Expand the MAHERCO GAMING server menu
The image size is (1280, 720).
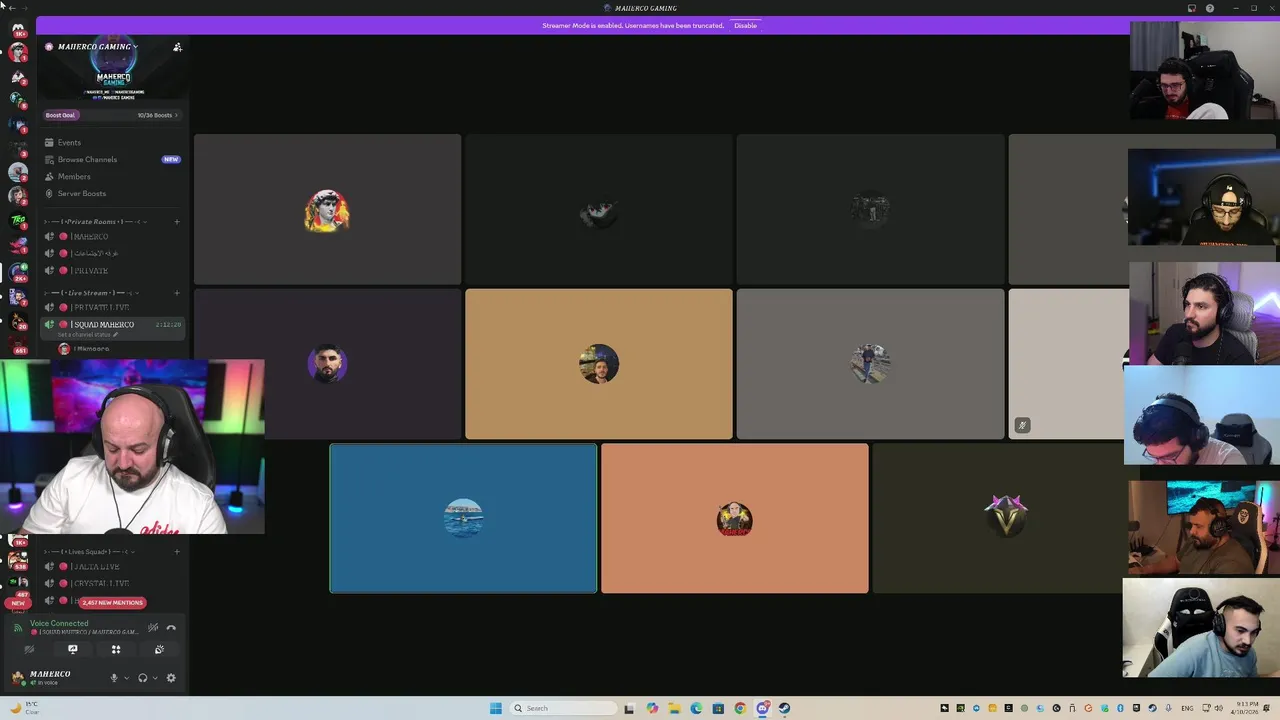point(98,47)
